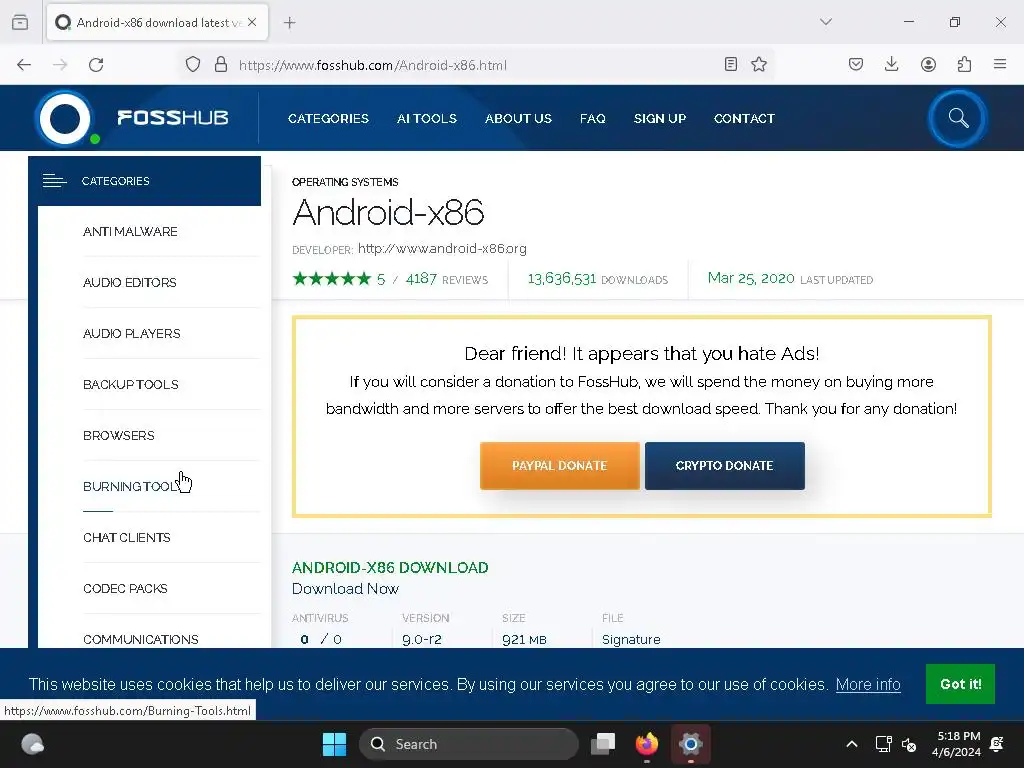Open the BACKUP TOOLS category
1024x768 pixels.
coord(131,384)
